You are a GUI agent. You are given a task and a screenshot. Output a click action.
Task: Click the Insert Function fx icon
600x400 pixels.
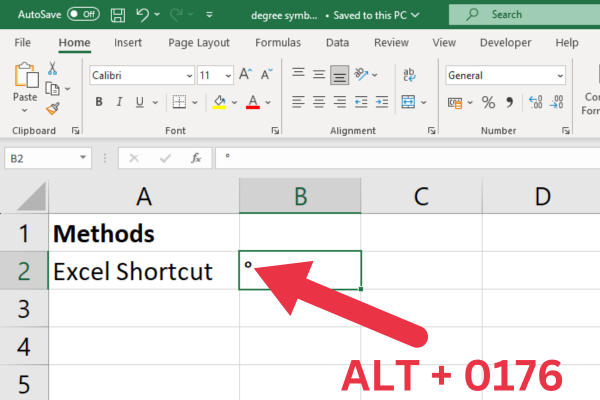click(196, 158)
